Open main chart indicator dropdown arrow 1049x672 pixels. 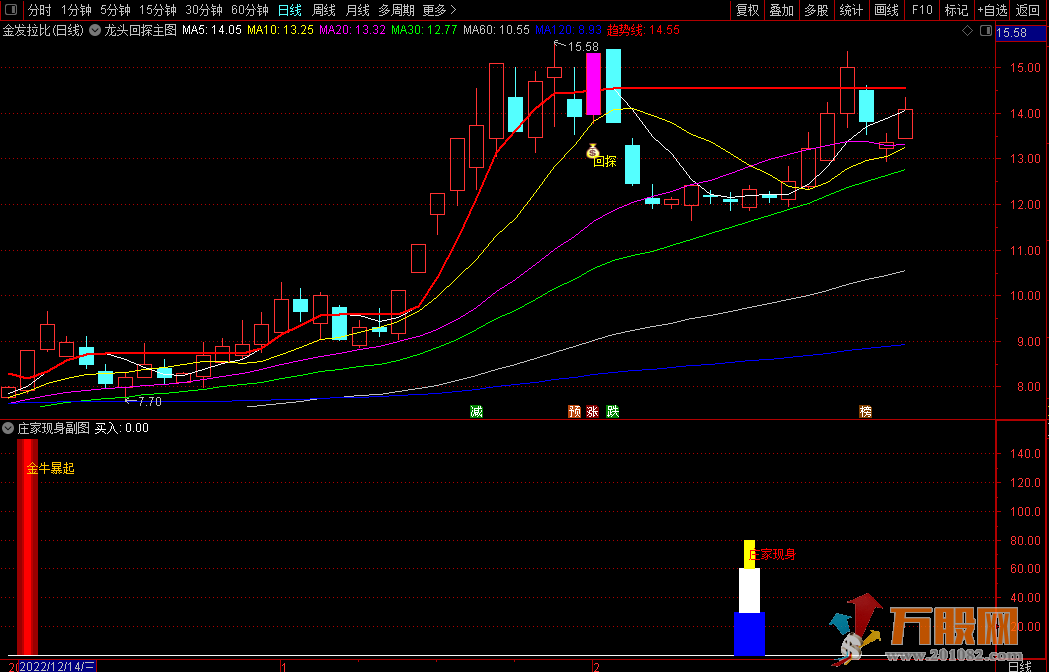click(x=95, y=30)
